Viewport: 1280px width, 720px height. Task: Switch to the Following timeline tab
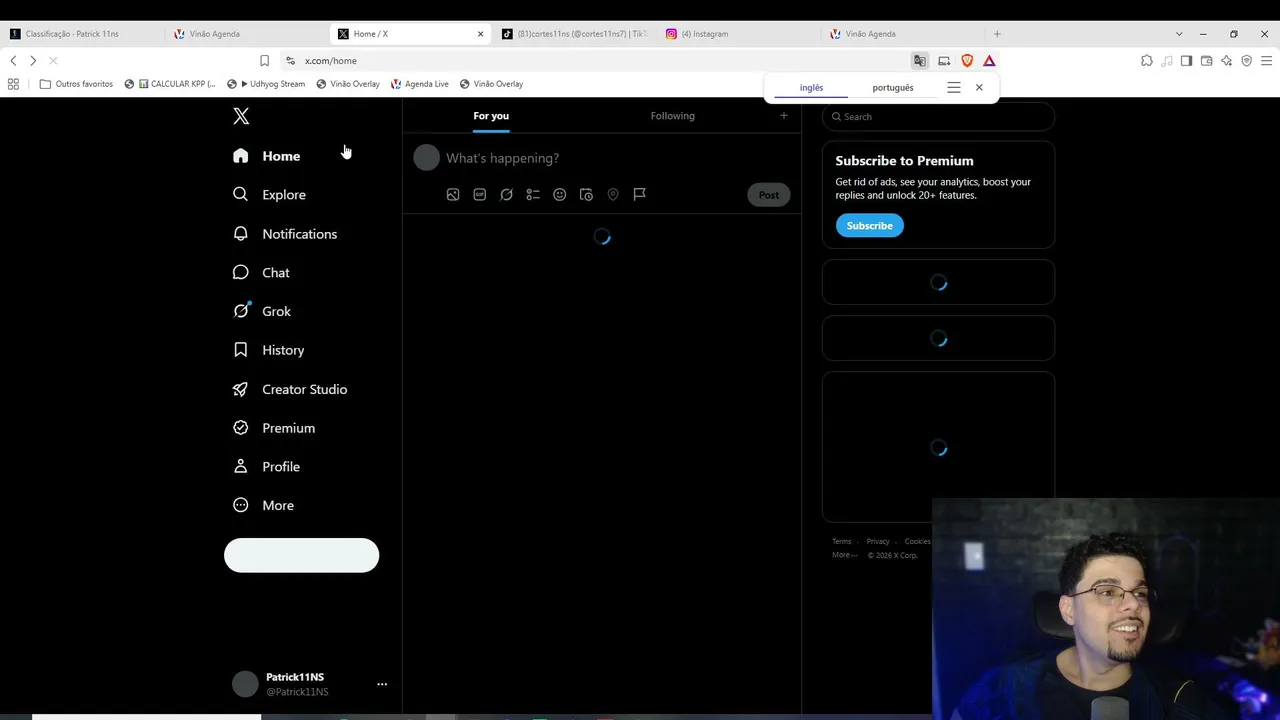[672, 116]
